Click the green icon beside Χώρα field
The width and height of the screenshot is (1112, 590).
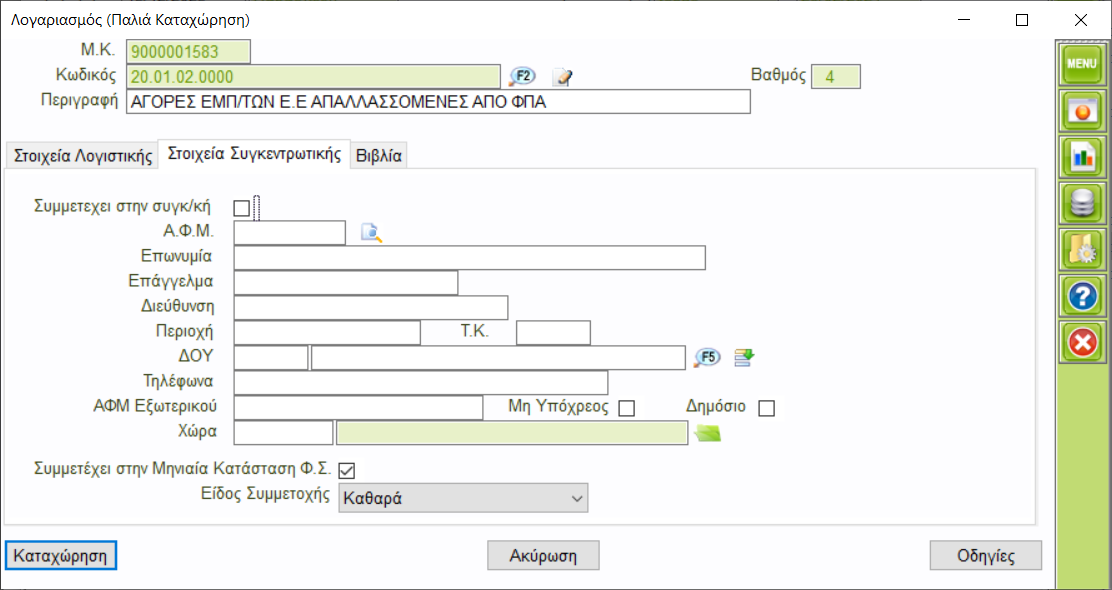pyautogui.click(x=708, y=432)
